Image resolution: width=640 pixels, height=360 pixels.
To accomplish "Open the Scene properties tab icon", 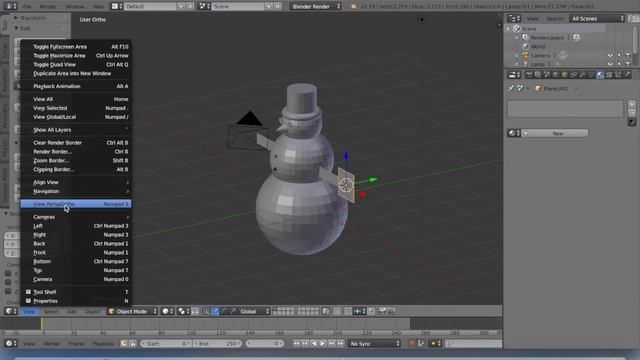I will coord(547,75).
